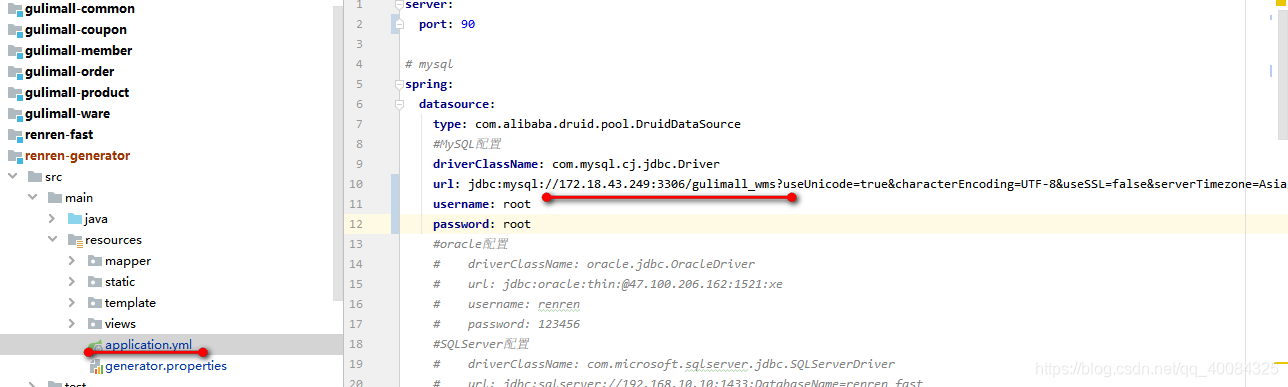The image size is (1288, 387).
Task: Collapse the resources folder
Action: pyautogui.click(x=52, y=240)
